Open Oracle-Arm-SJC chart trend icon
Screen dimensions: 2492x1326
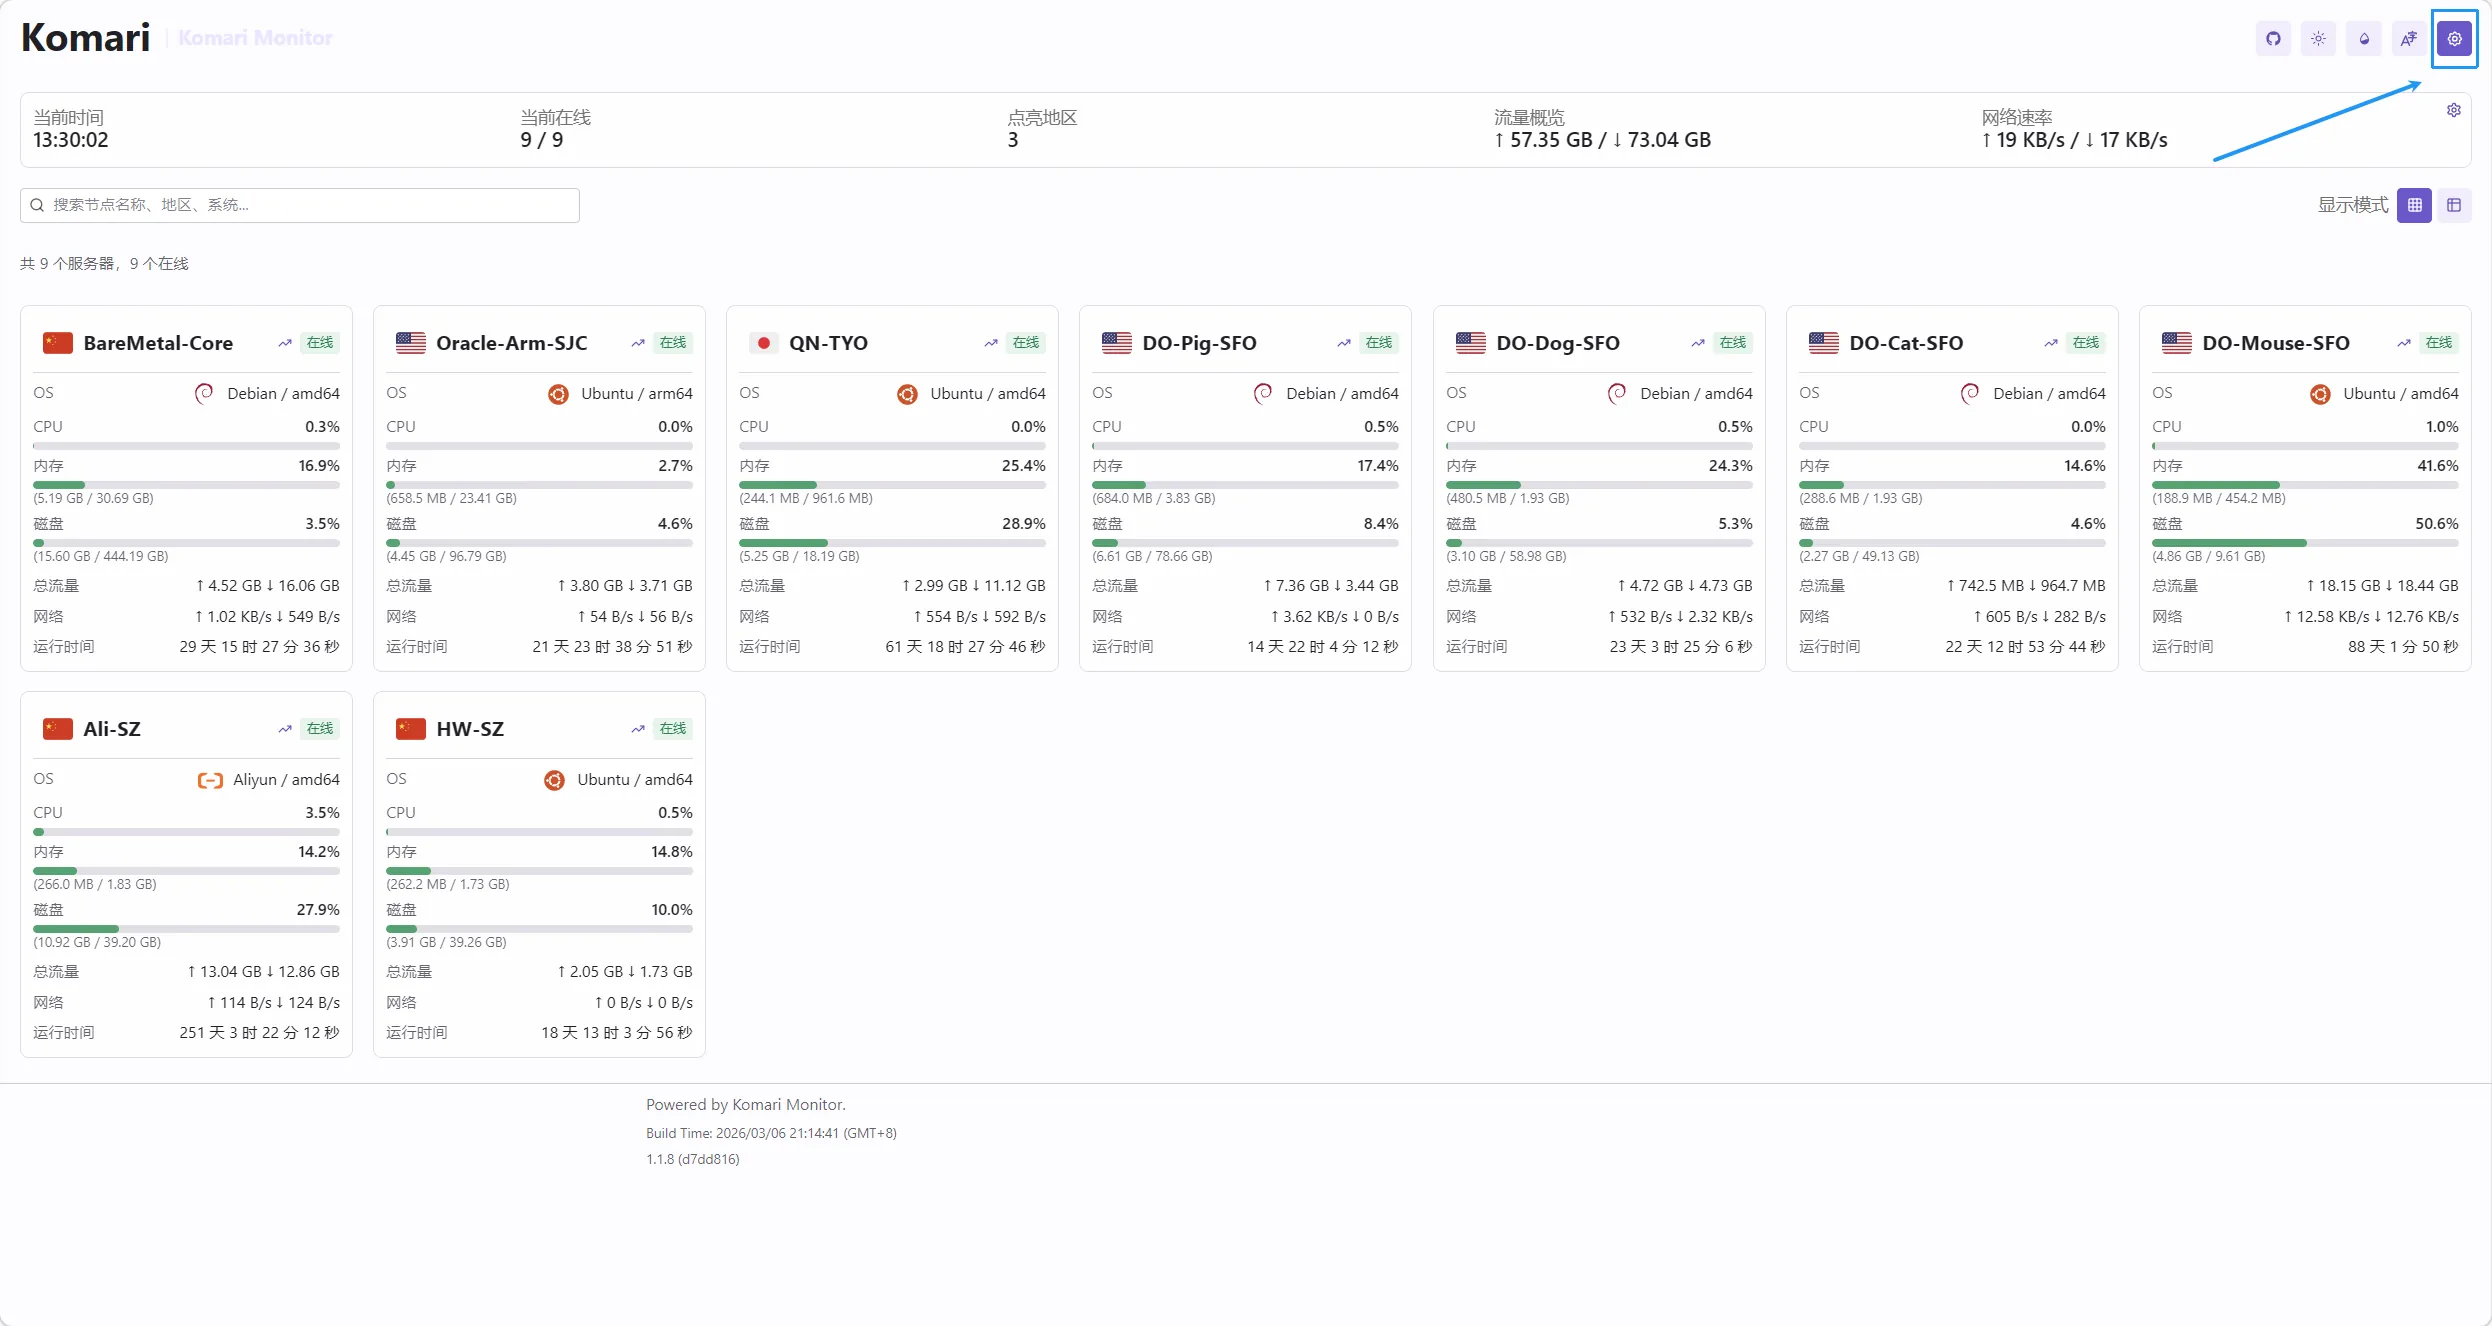pos(638,343)
